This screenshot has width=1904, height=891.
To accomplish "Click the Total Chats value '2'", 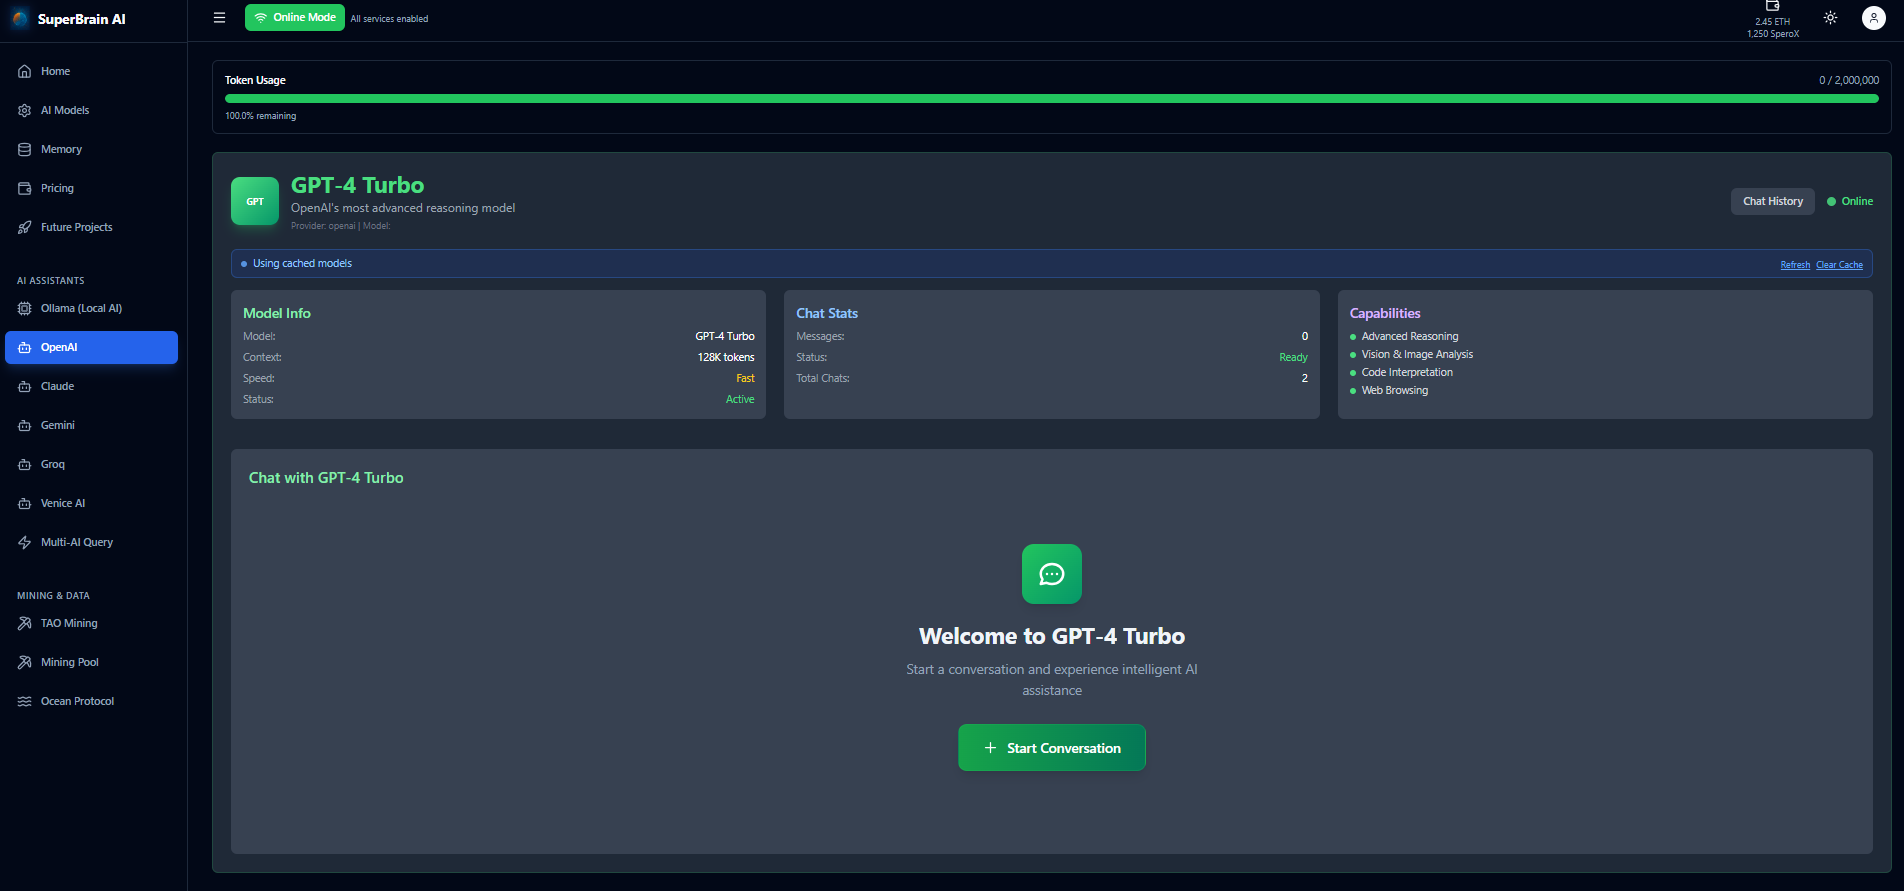I will click(1304, 379).
